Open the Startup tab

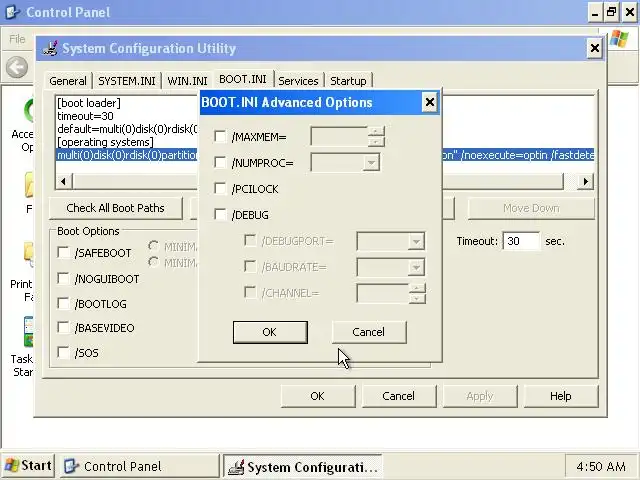point(348,81)
